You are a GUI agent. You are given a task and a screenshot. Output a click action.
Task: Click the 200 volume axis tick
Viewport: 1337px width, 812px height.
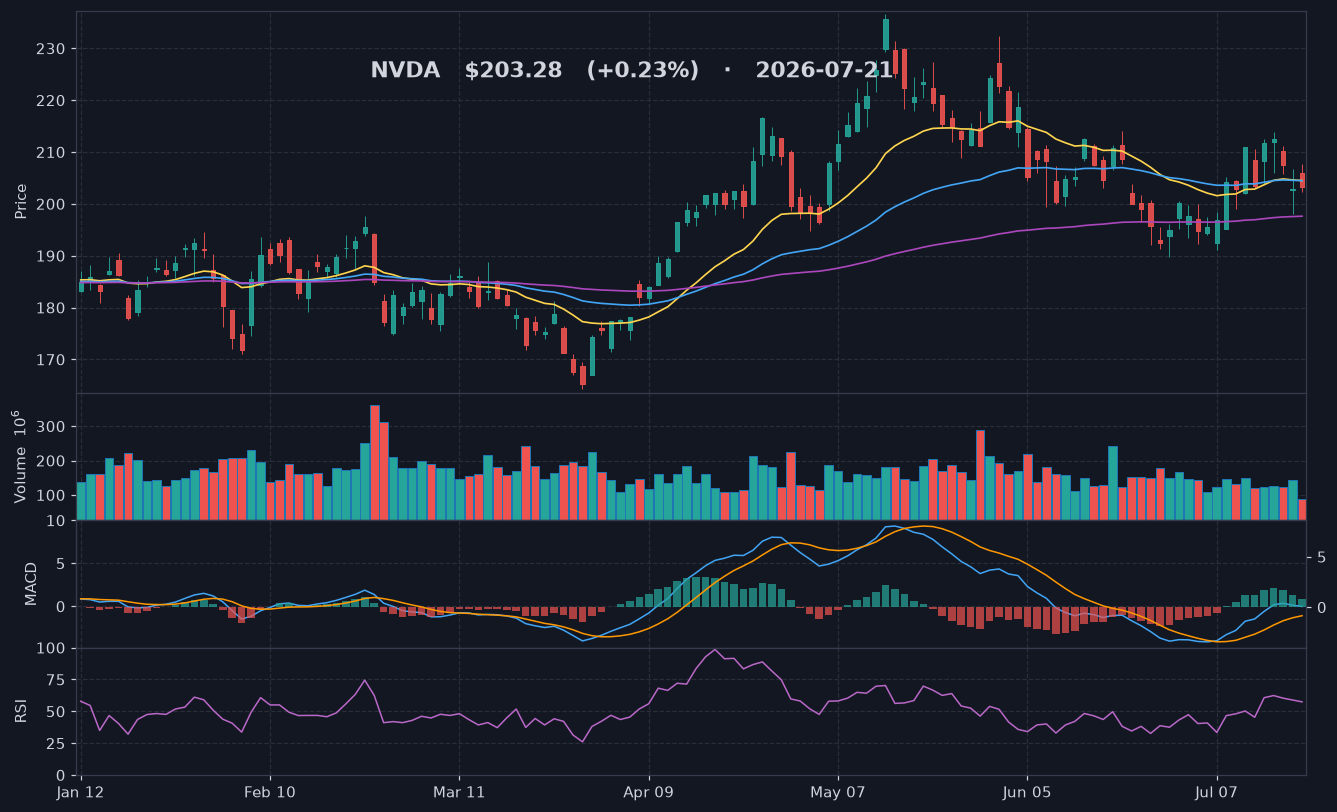[53, 462]
